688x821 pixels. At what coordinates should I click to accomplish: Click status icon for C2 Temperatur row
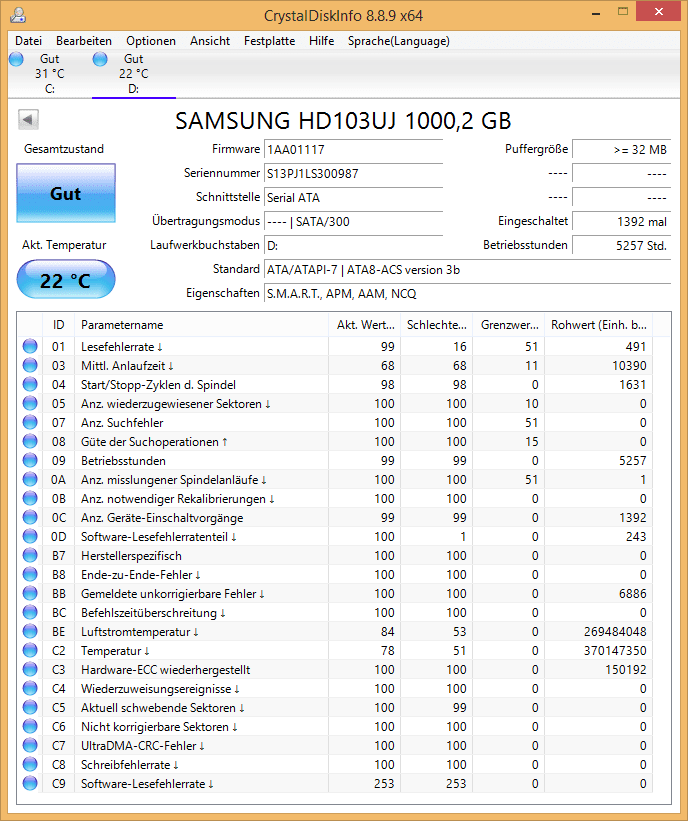30,651
